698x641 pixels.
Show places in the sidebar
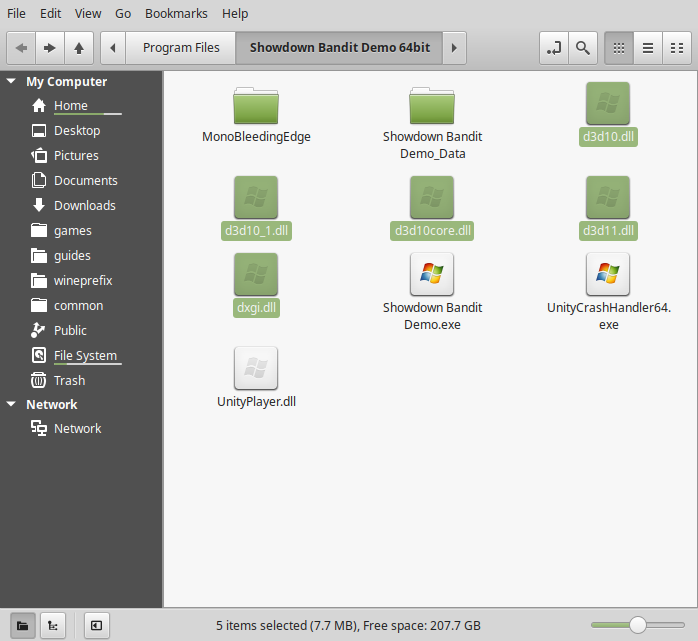click(x=23, y=625)
